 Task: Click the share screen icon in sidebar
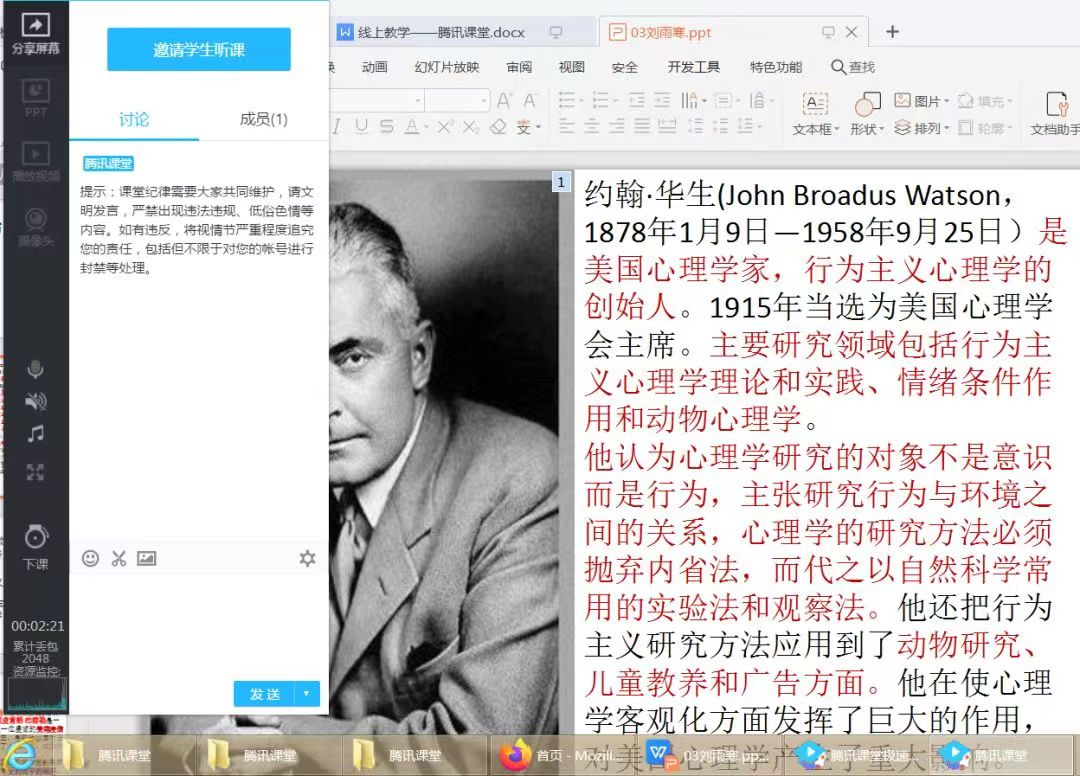35,26
